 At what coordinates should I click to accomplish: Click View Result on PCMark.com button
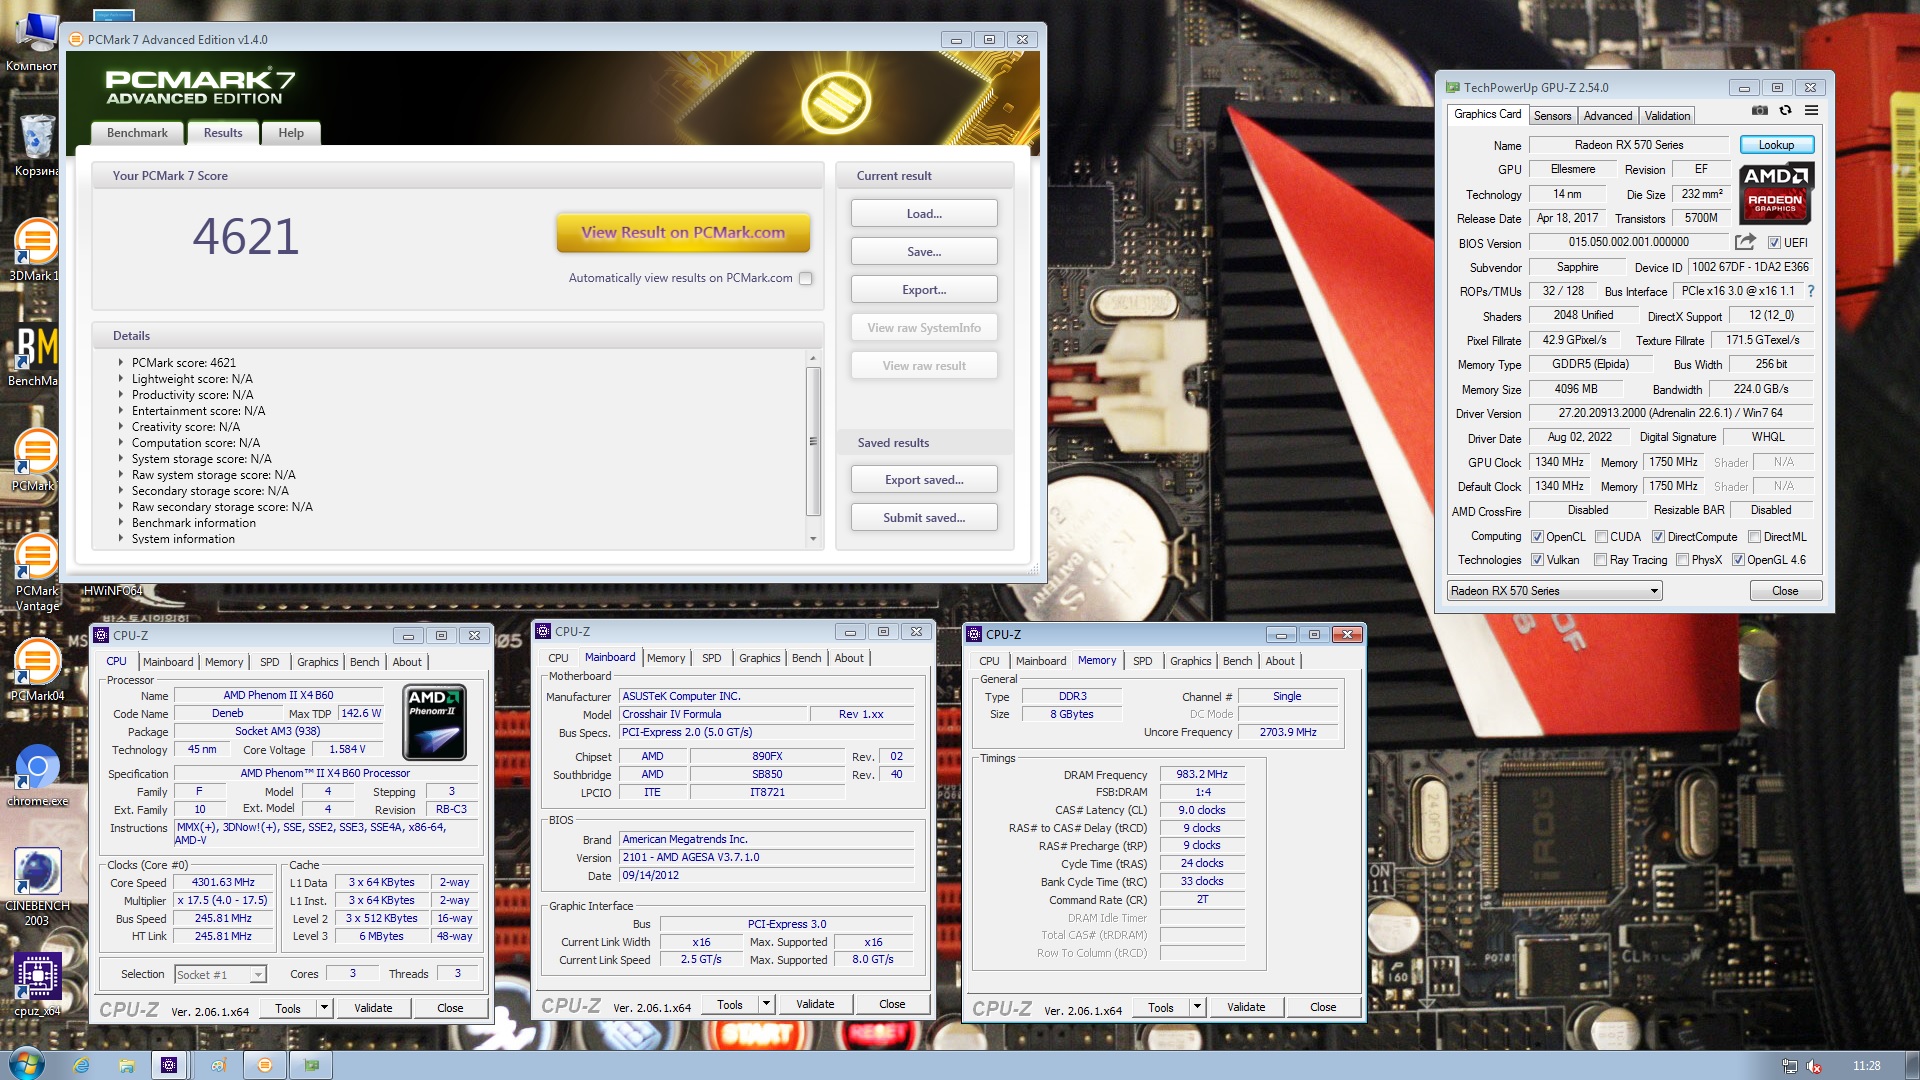(683, 232)
